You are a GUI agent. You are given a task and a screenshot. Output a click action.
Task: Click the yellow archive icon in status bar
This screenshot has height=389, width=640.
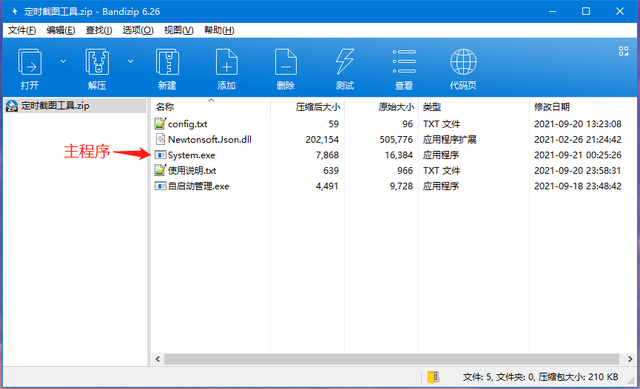pyautogui.click(x=433, y=377)
